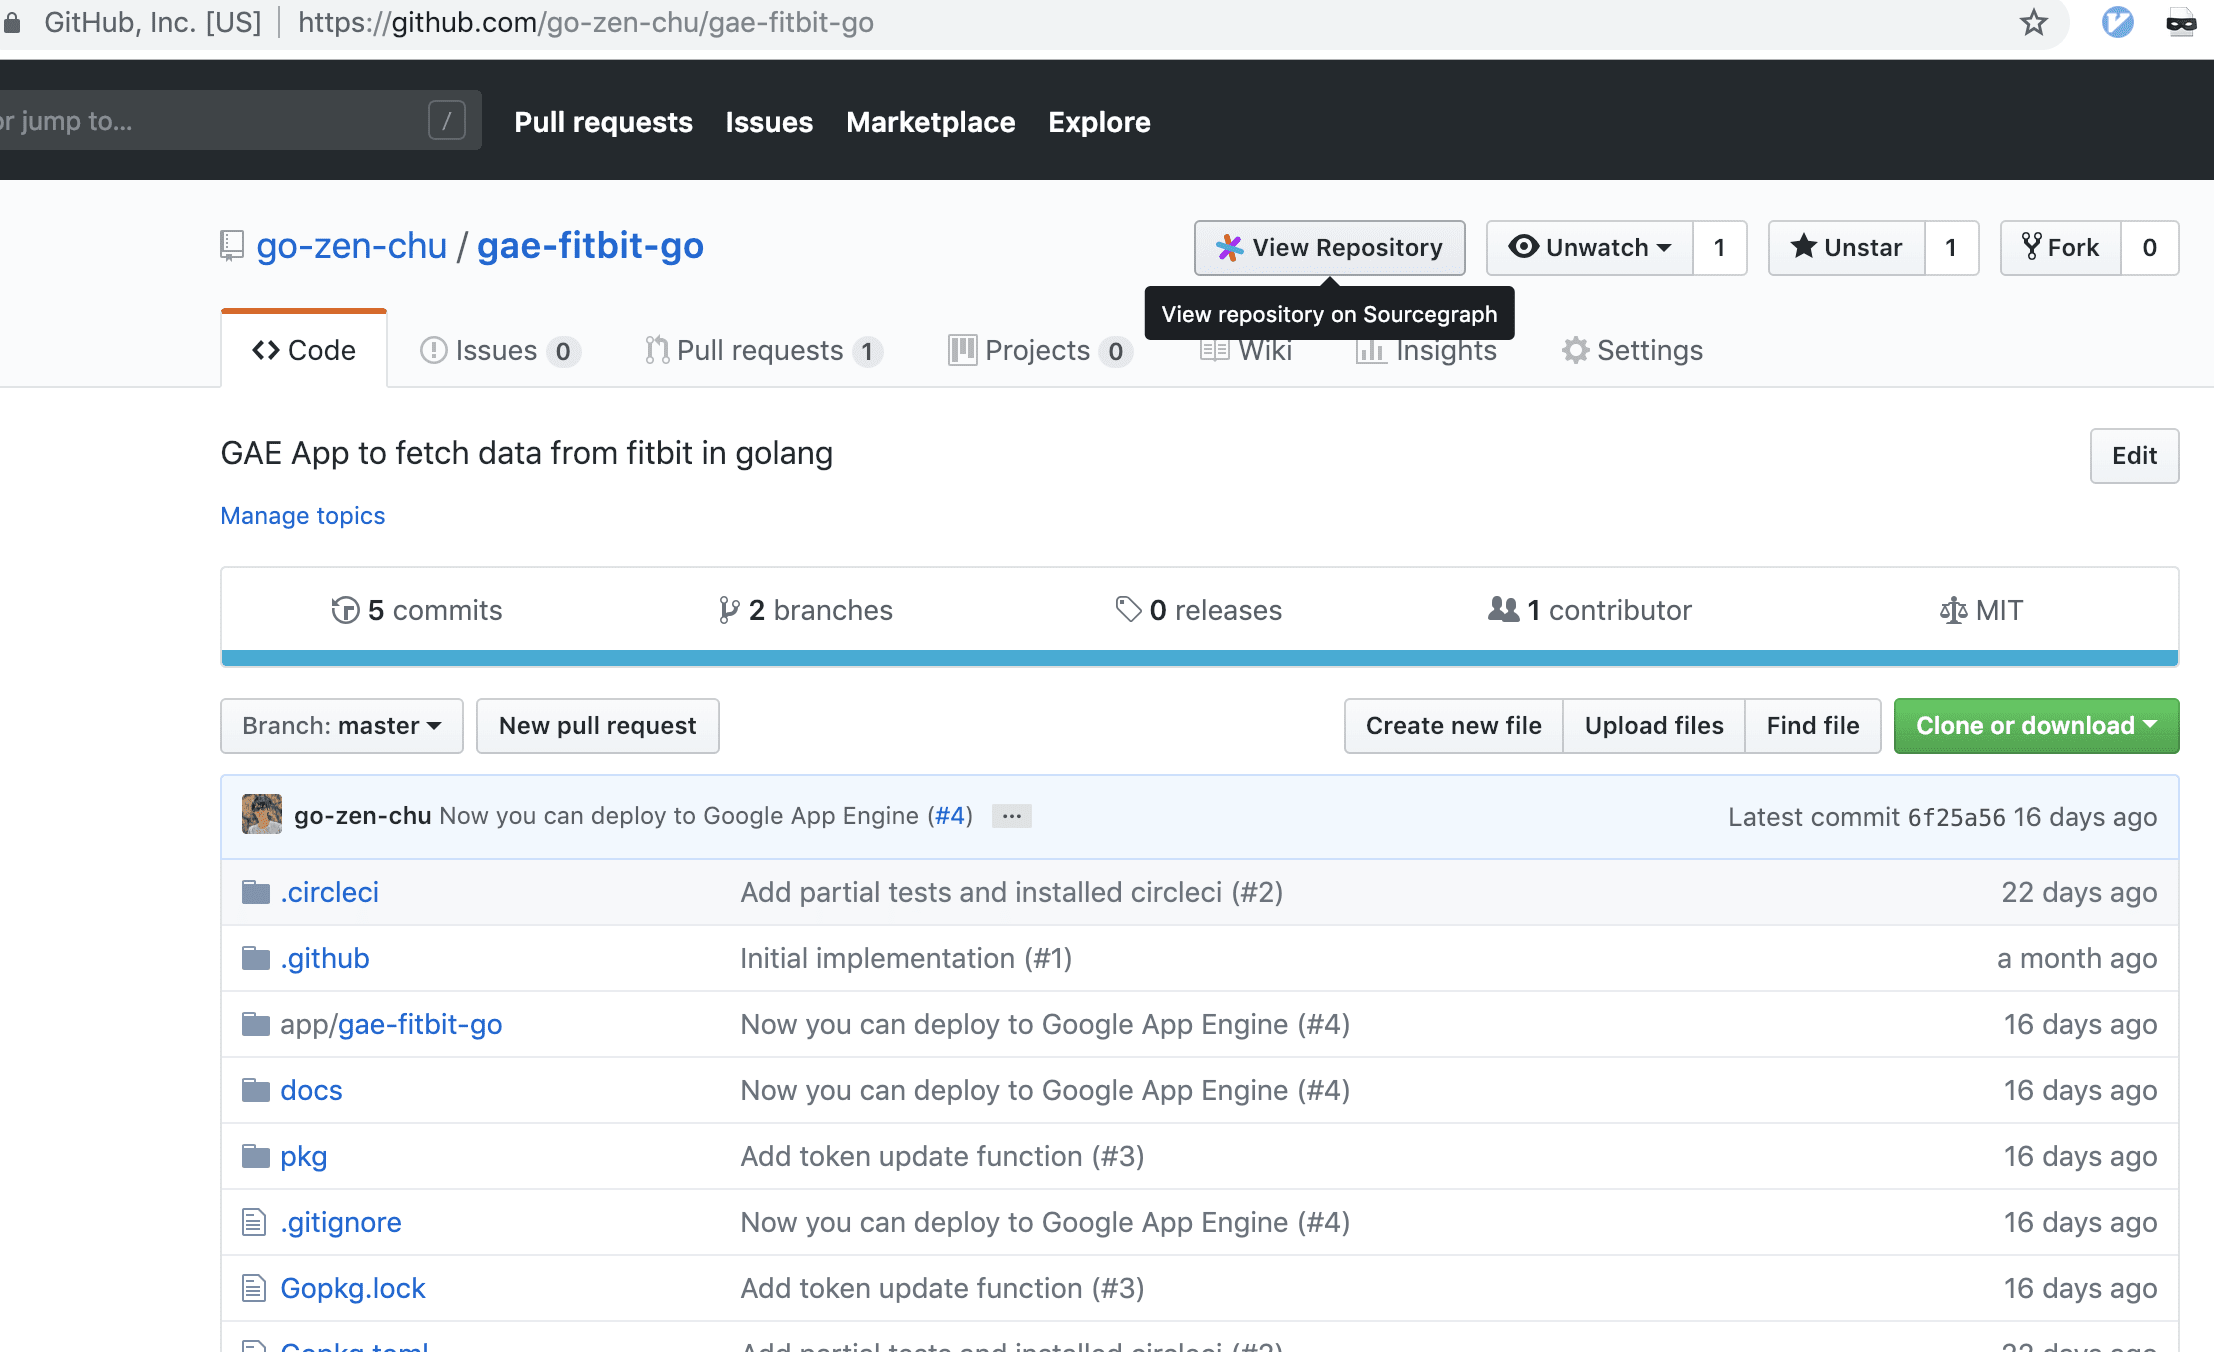Click the Gopkg.lock file icon
Viewport: 2214px width, 1352px height.
tap(254, 1288)
